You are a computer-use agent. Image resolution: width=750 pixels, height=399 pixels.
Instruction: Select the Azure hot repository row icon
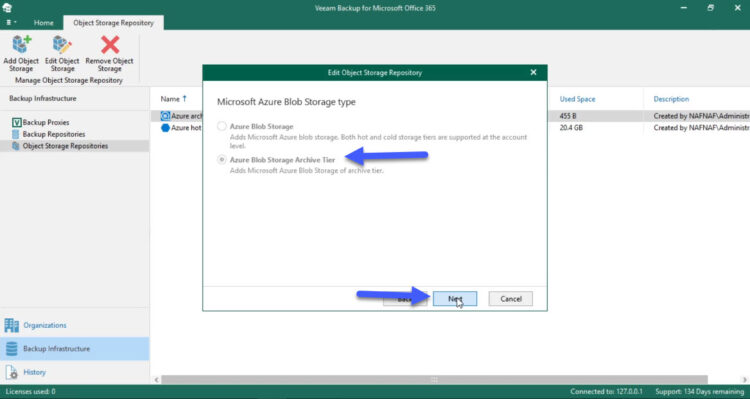(x=165, y=128)
